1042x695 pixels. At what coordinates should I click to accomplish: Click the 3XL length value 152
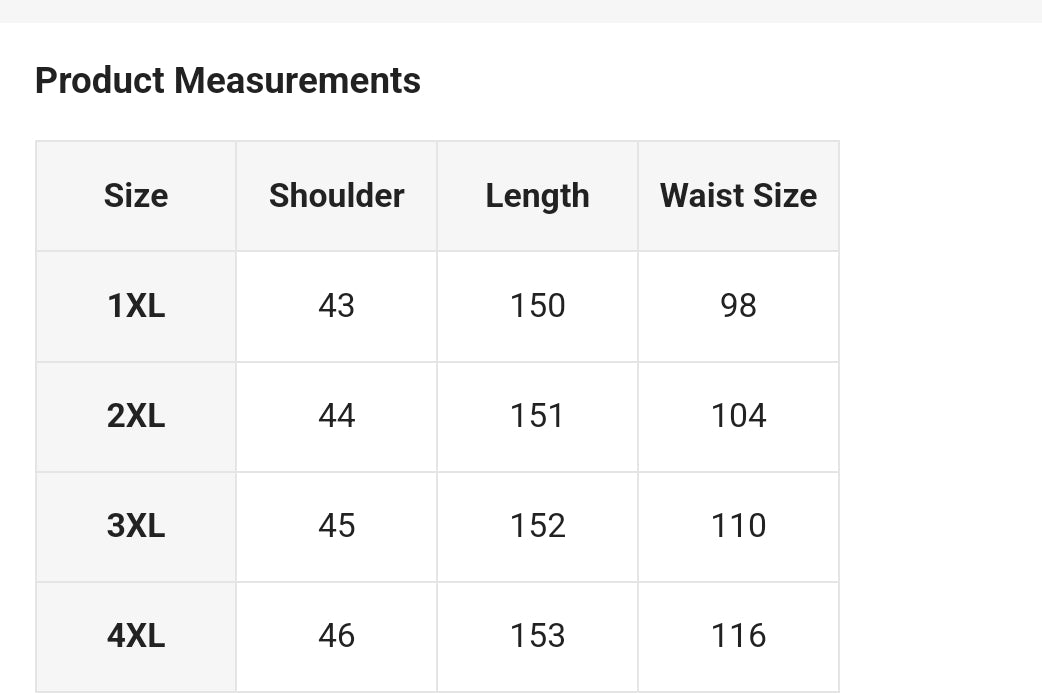point(538,526)
